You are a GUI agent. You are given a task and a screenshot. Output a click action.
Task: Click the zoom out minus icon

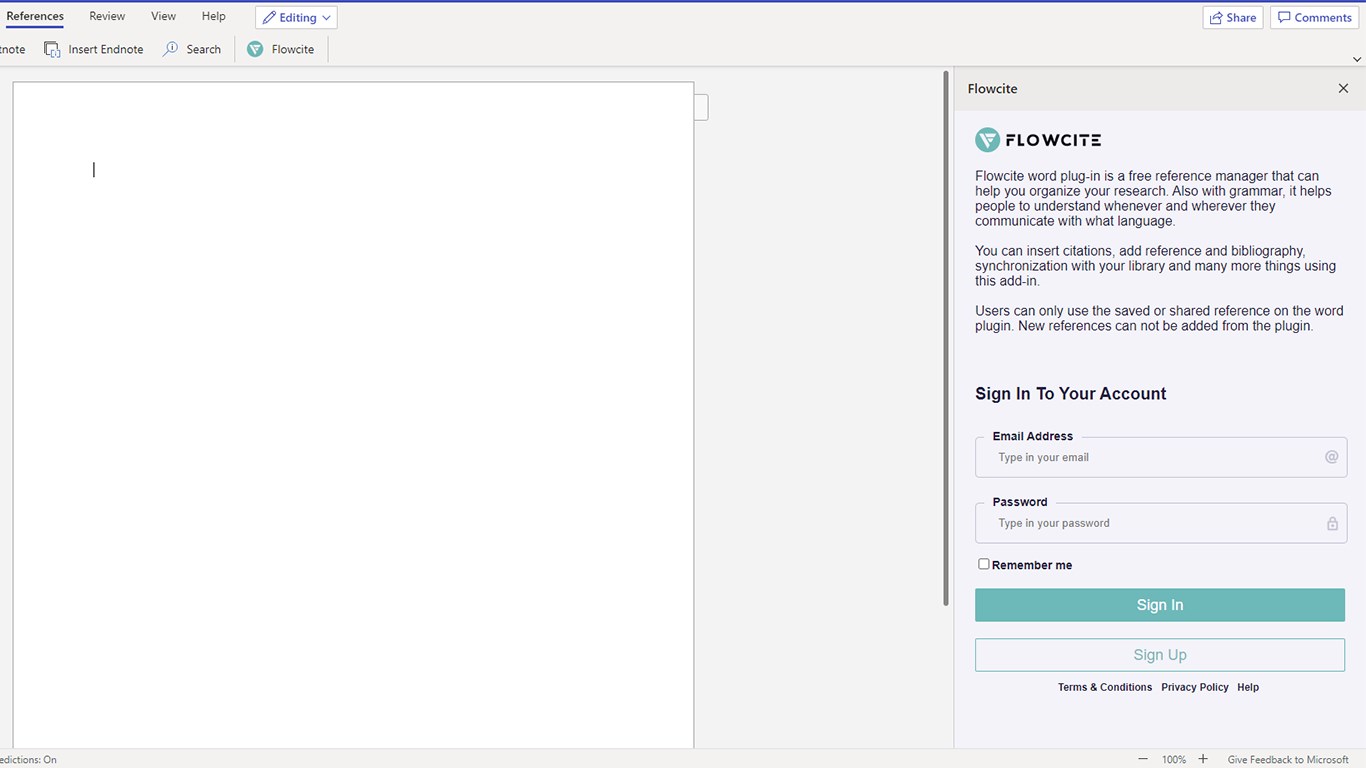pos(1143,759)
